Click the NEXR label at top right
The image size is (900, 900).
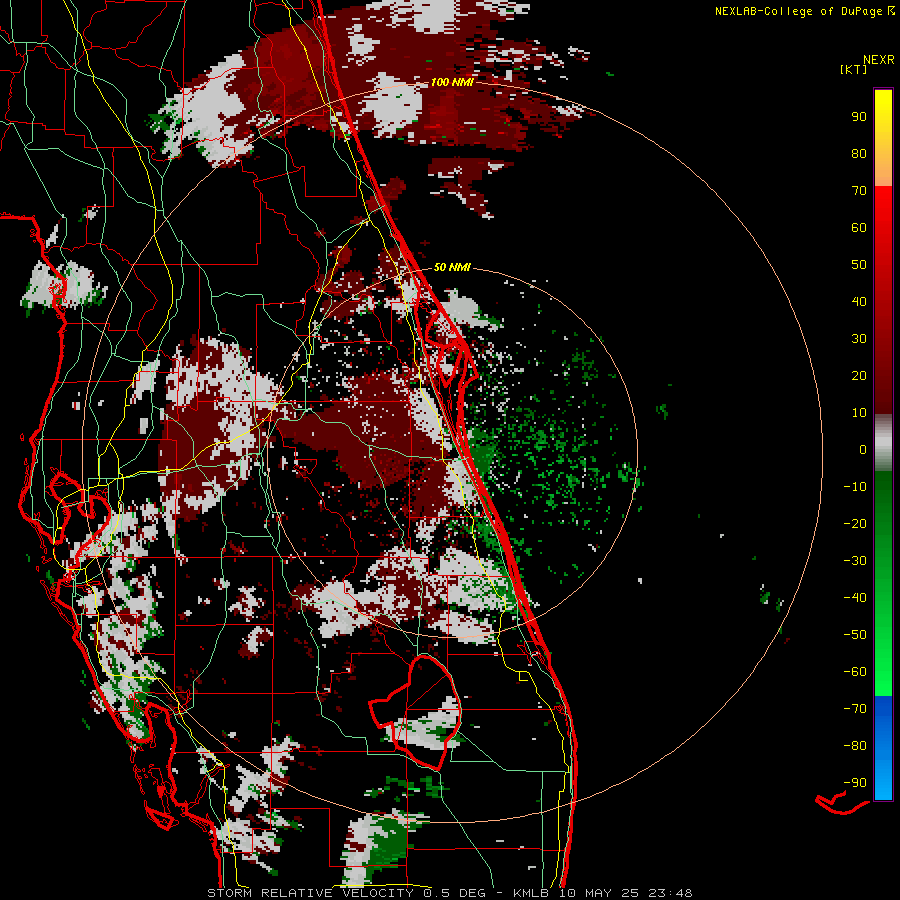879,60
